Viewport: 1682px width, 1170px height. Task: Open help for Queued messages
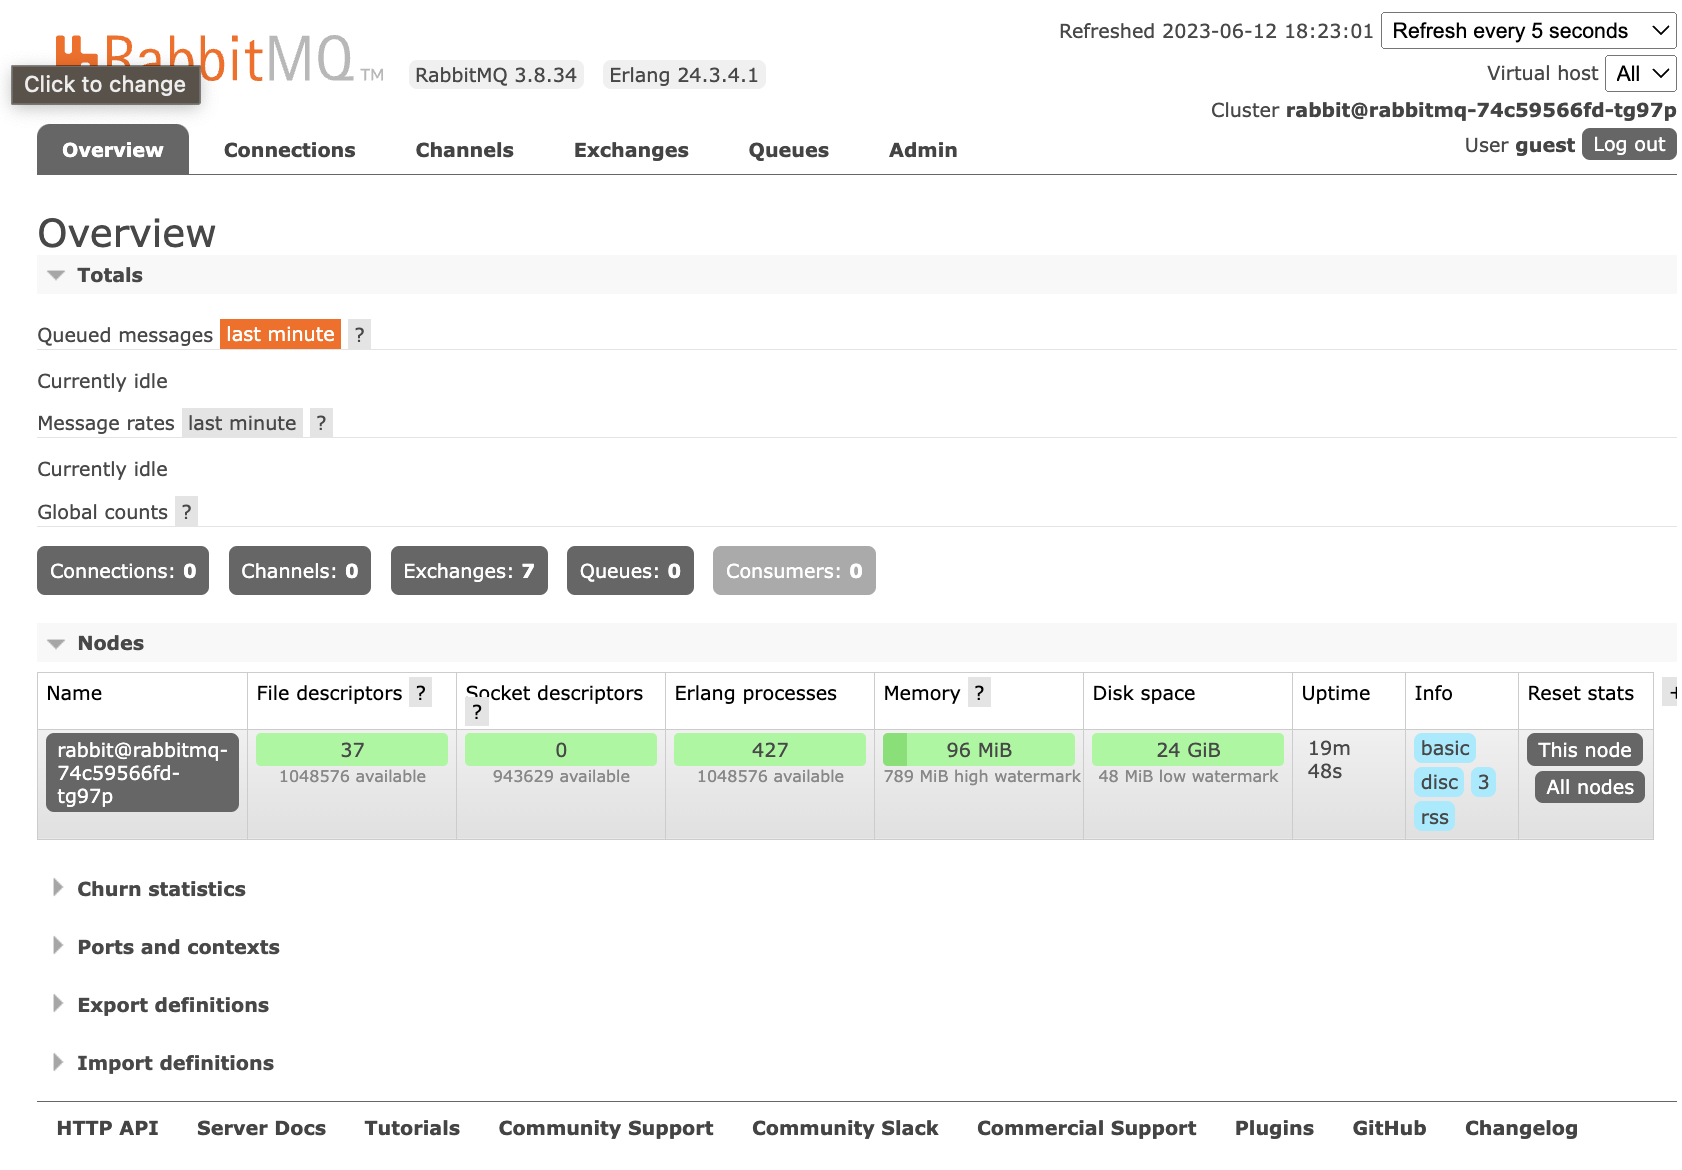coord(359,335)
